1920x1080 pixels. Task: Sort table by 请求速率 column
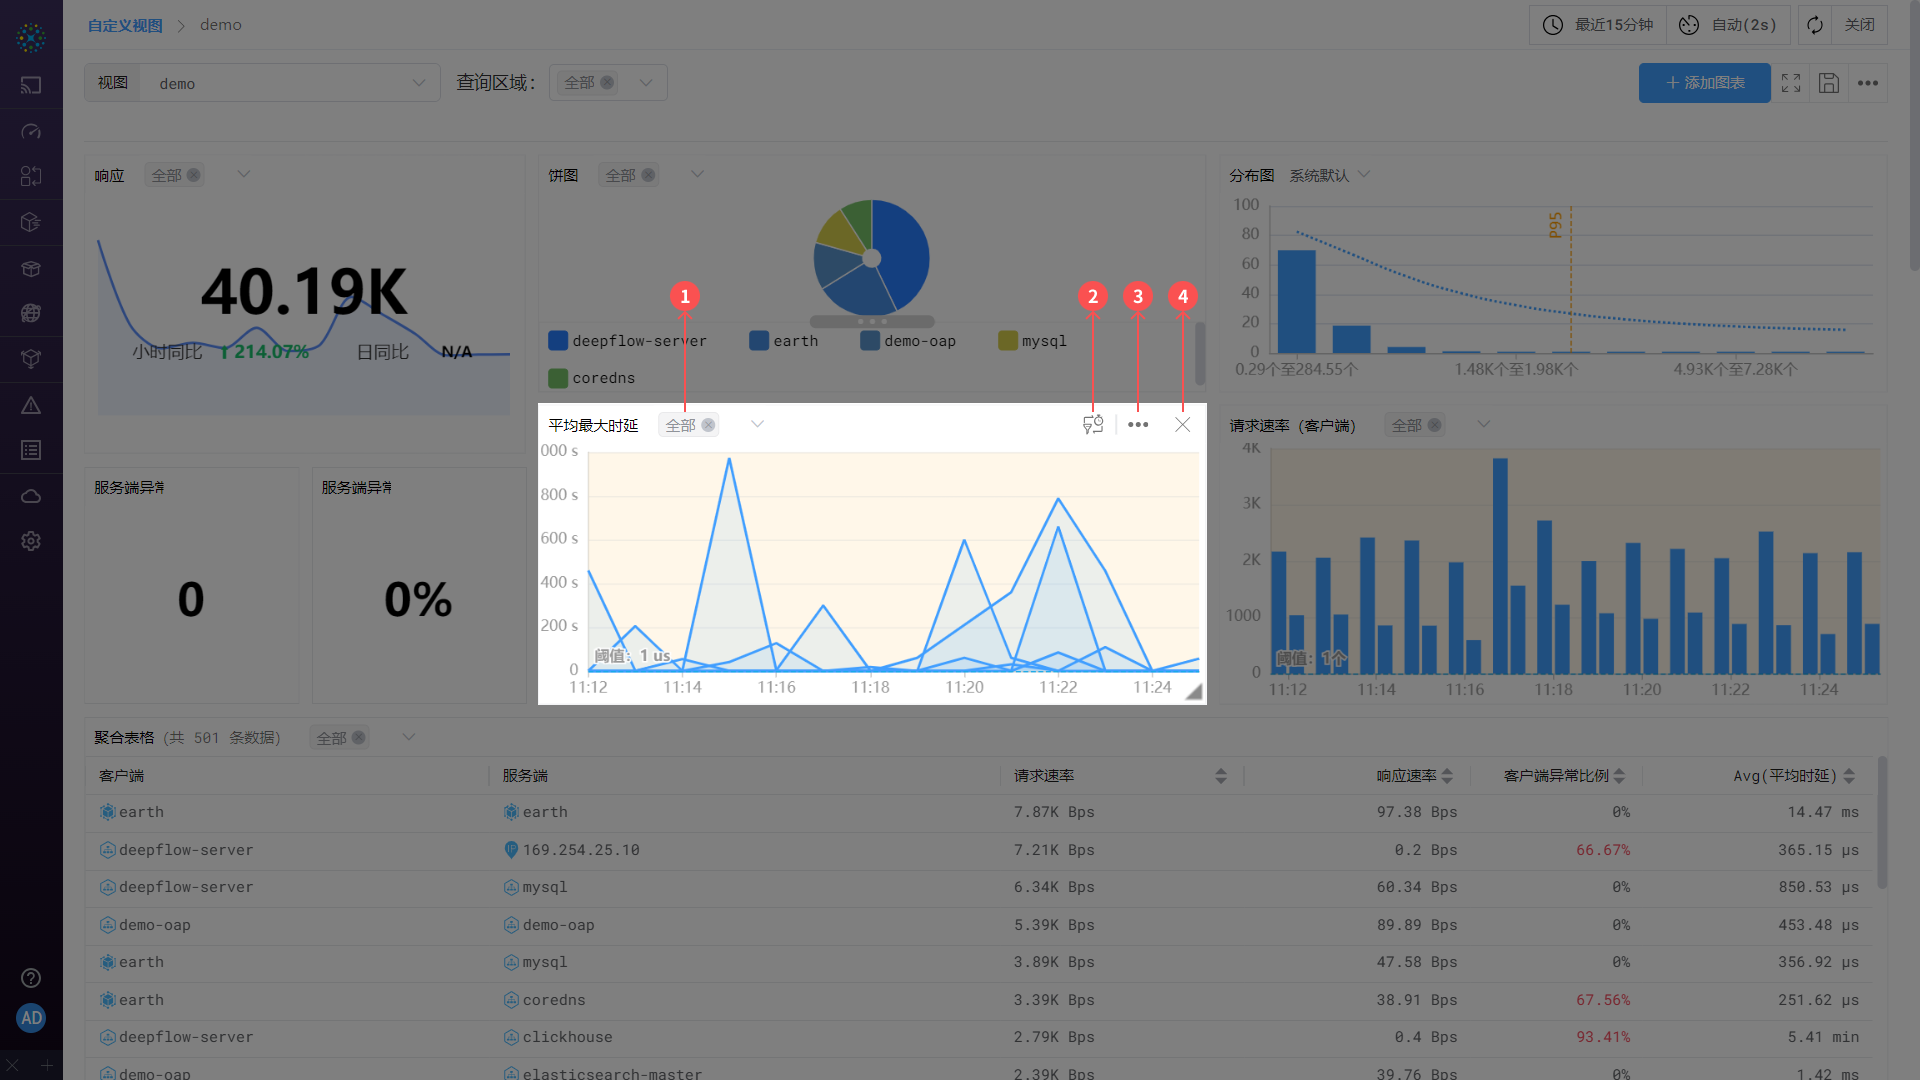click(x=1220, y=776)
